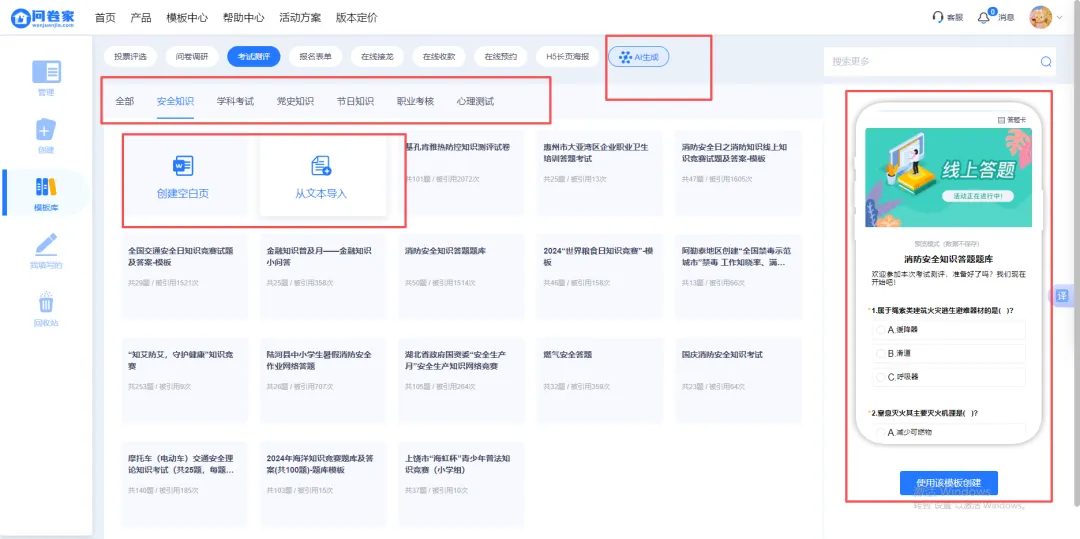Image resolution: width=1080 pixels, height=539 pixels.
Task: Open 活动方案 in top navigation
Action: tap(300, 18)
